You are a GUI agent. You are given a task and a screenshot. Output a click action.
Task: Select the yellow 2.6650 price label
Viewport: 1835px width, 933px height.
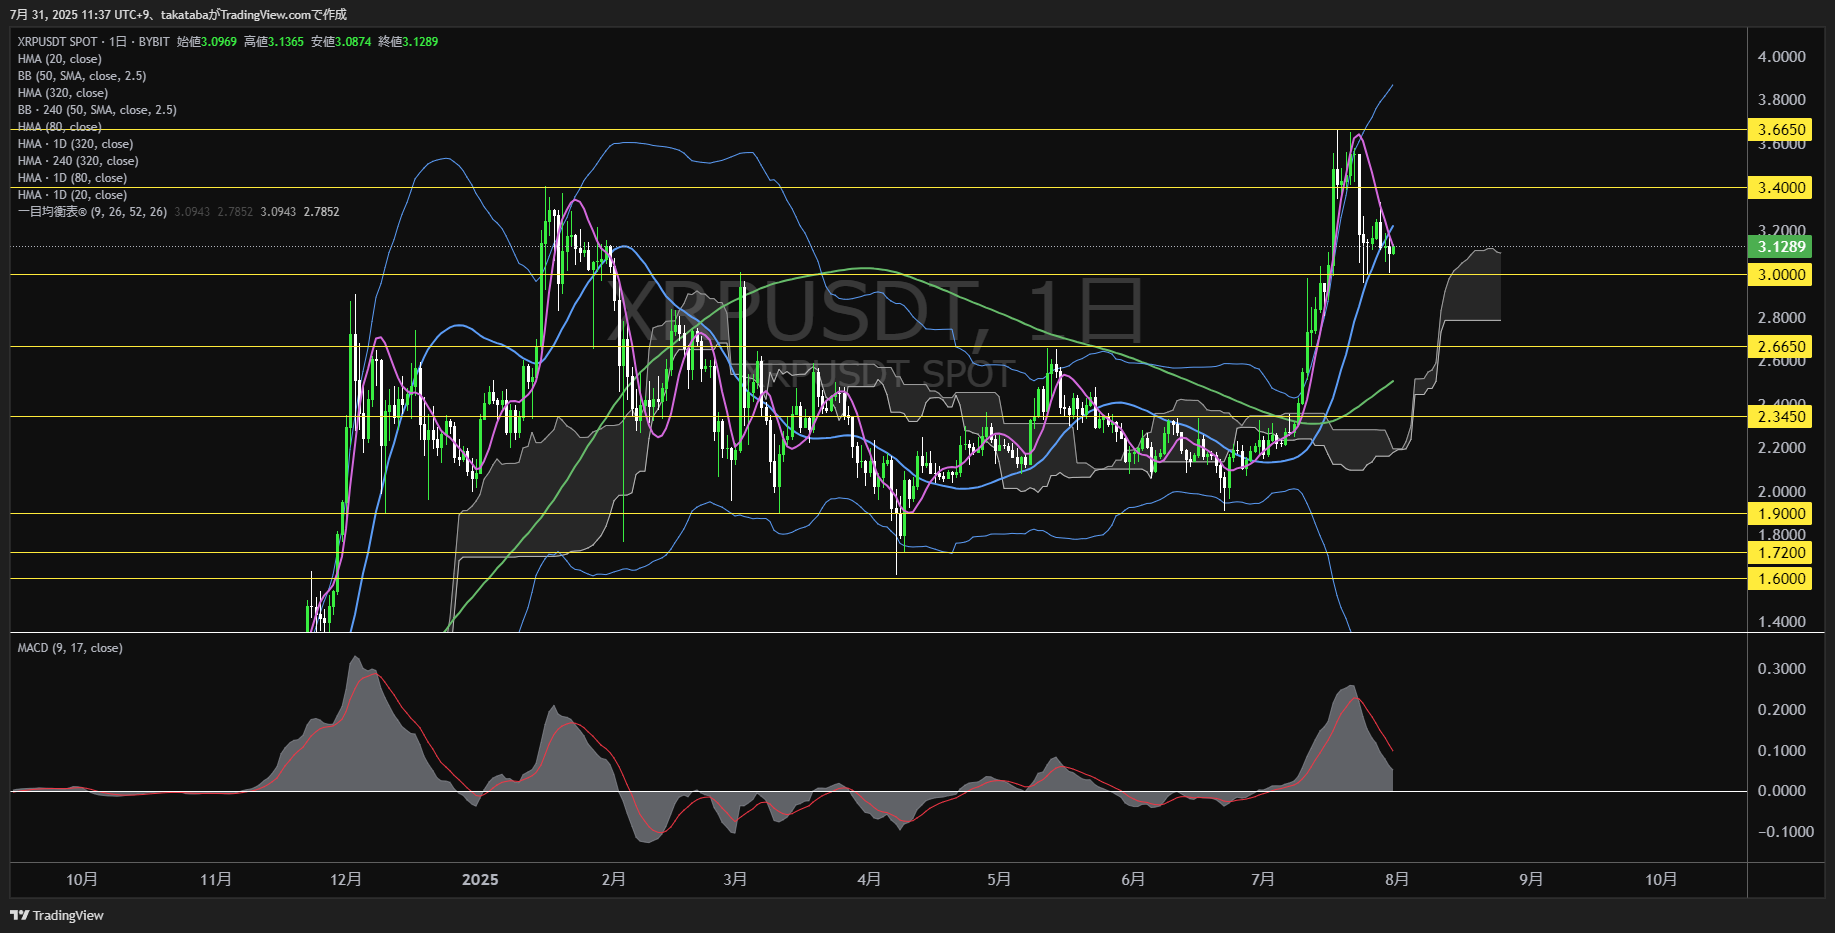1780,346
